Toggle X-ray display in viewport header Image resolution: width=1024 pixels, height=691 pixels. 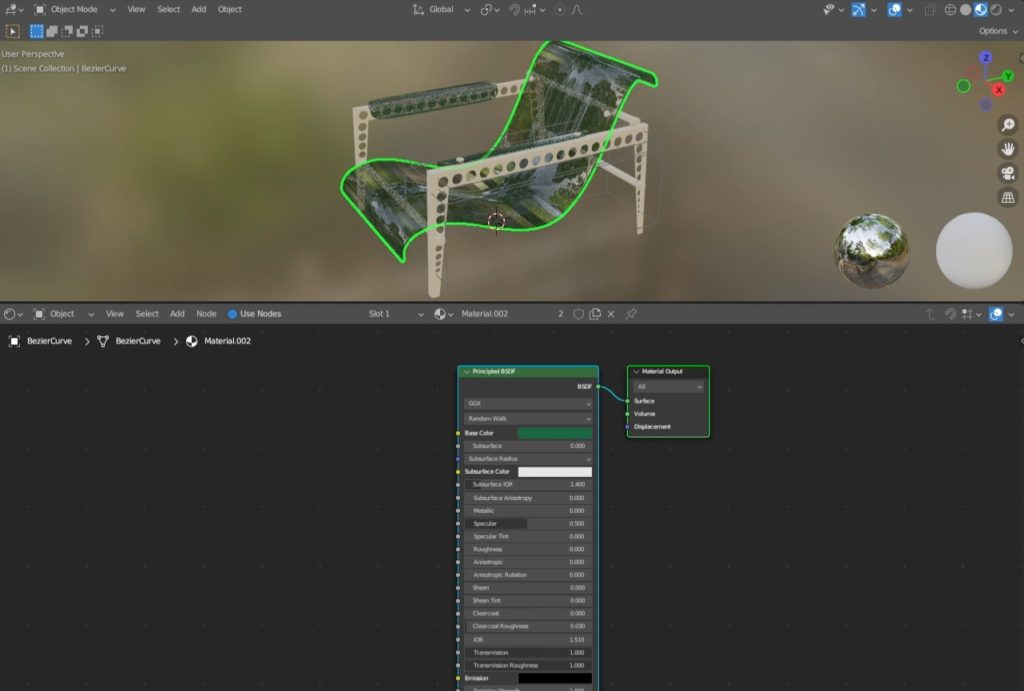tap(931, 10)
